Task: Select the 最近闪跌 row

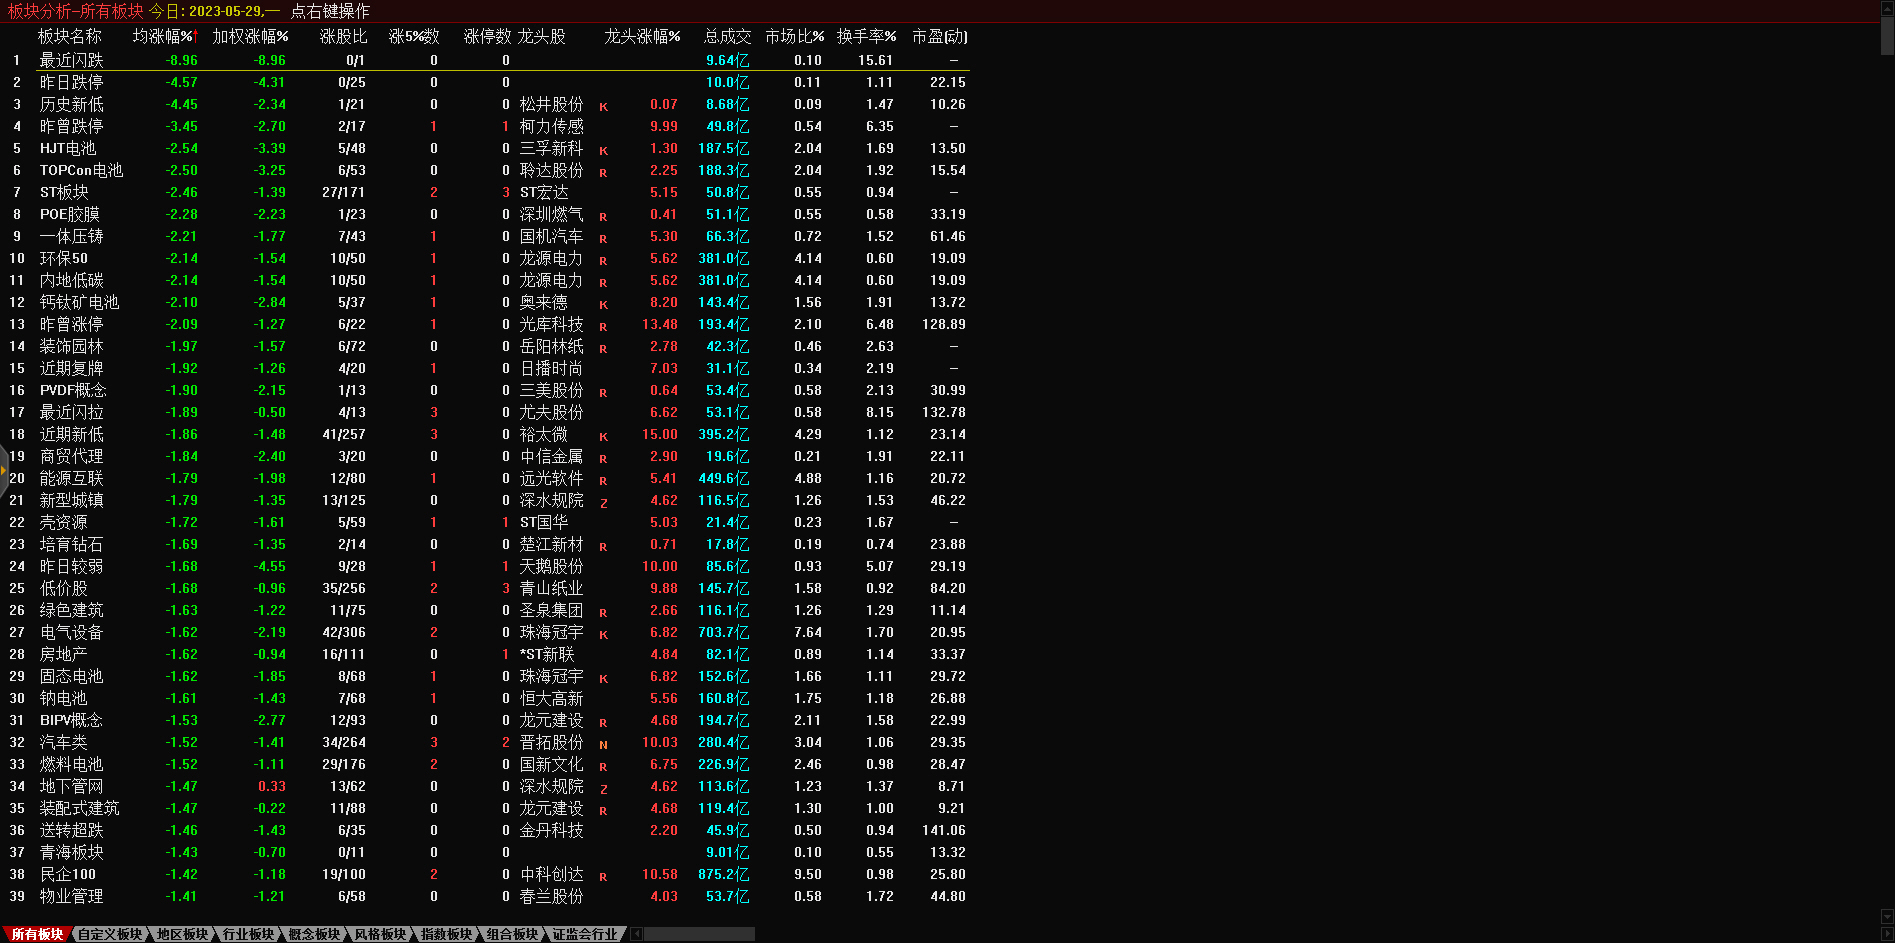Action: pos(71,60)
